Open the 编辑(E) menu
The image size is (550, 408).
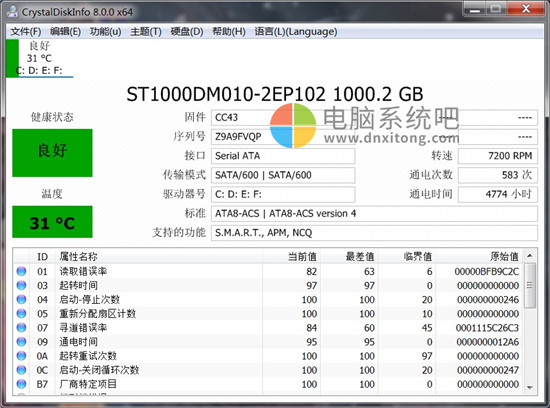pyautogui.click(x=65, y=32)
